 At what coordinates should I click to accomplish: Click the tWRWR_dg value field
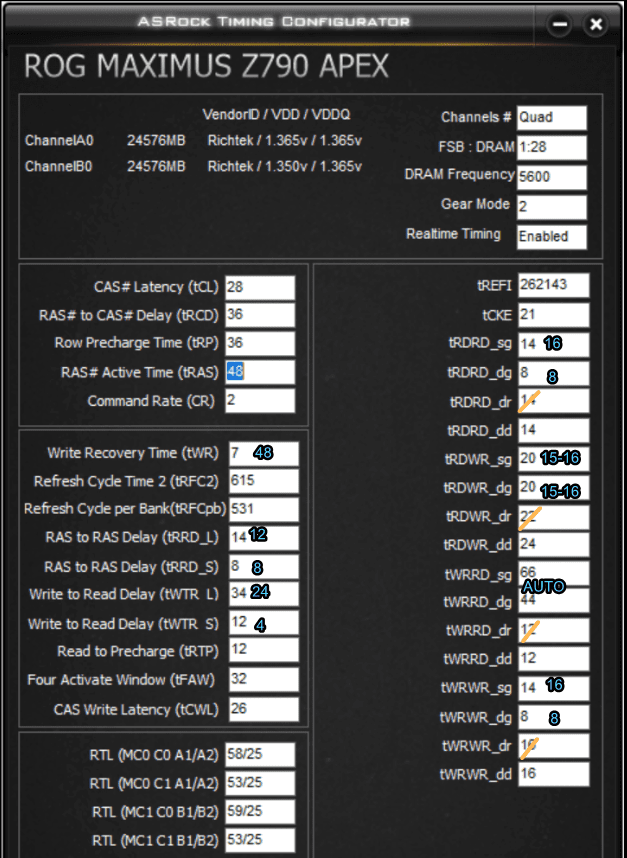pos(554,717)
